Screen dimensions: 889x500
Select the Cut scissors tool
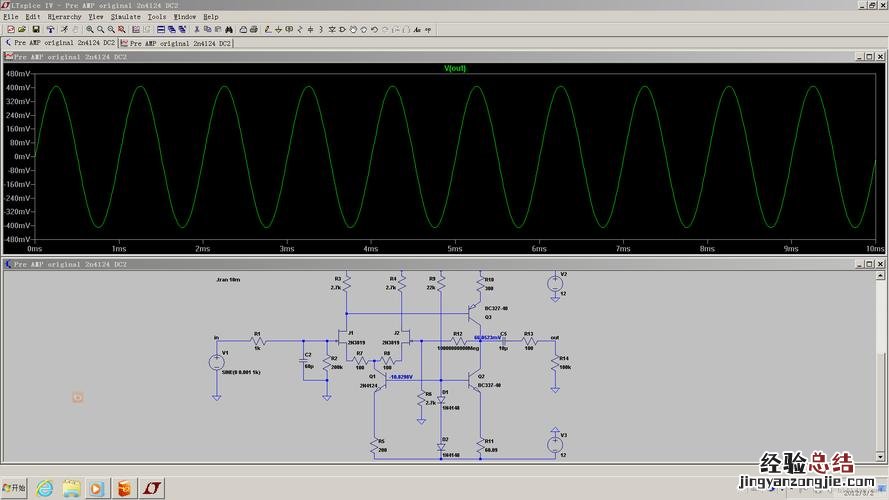(x=197, y=29)
